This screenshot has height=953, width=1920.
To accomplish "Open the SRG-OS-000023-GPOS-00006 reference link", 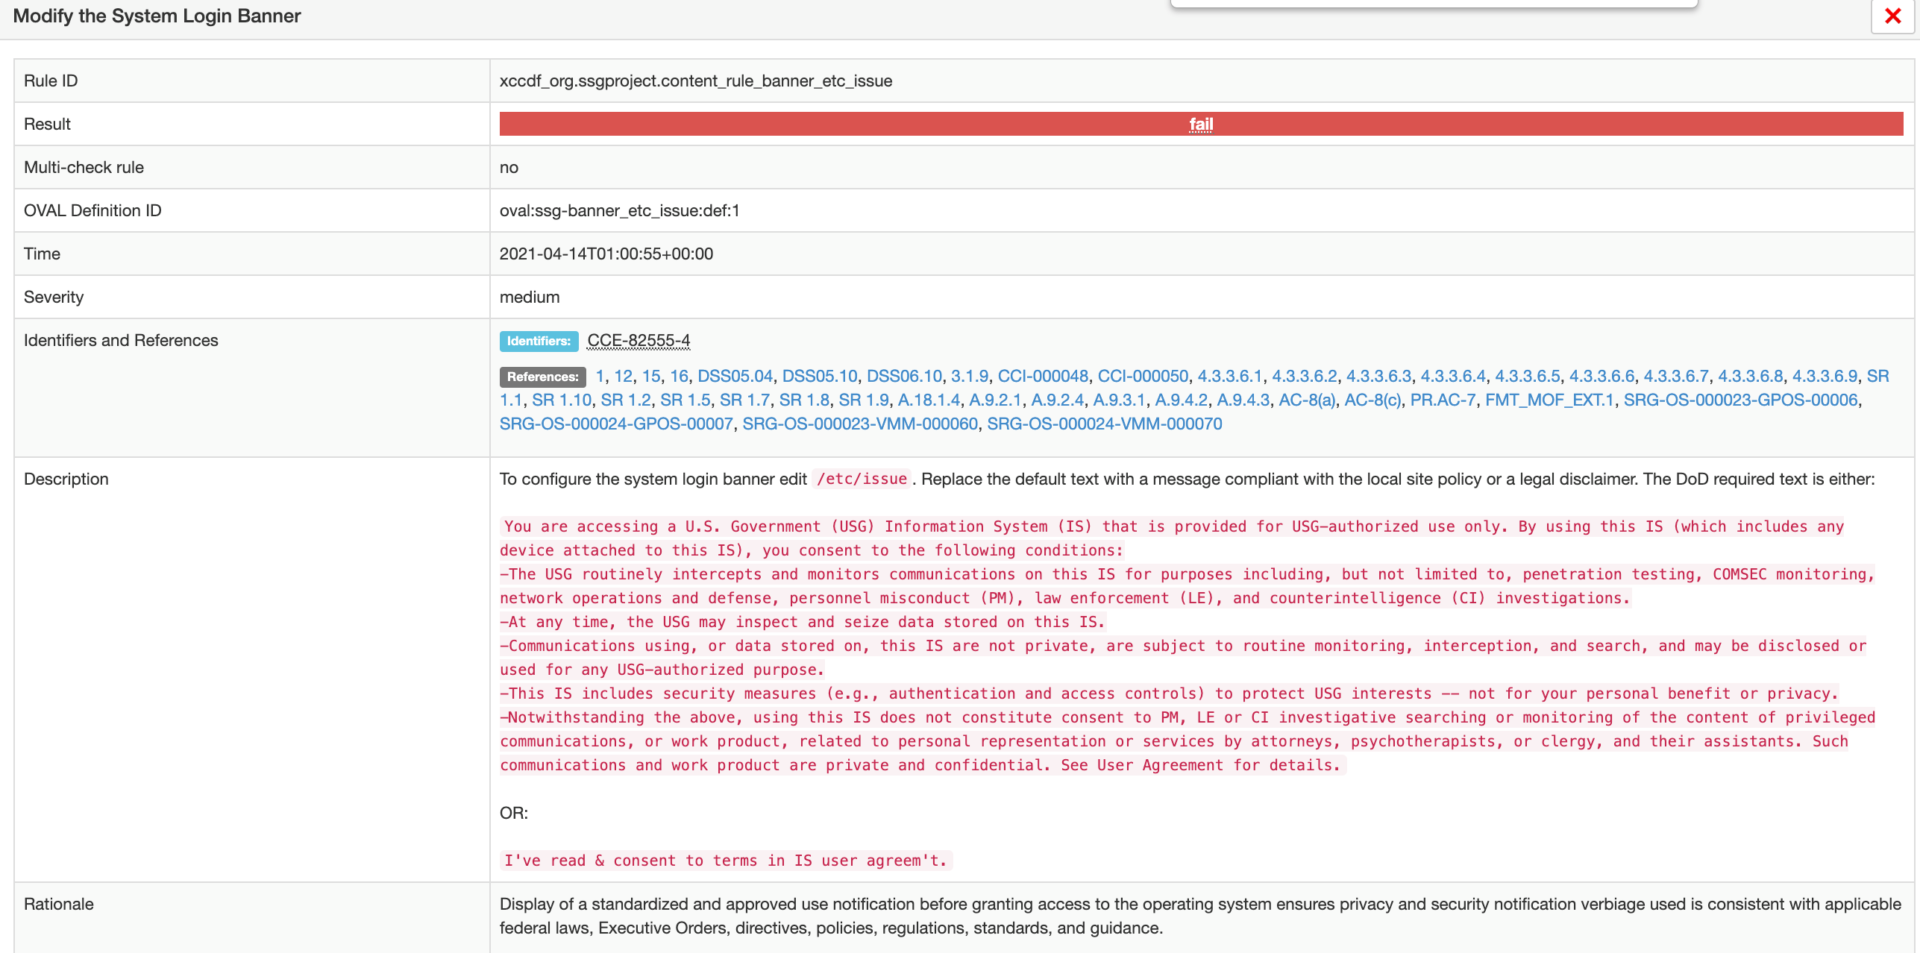I will point(1740,400).
